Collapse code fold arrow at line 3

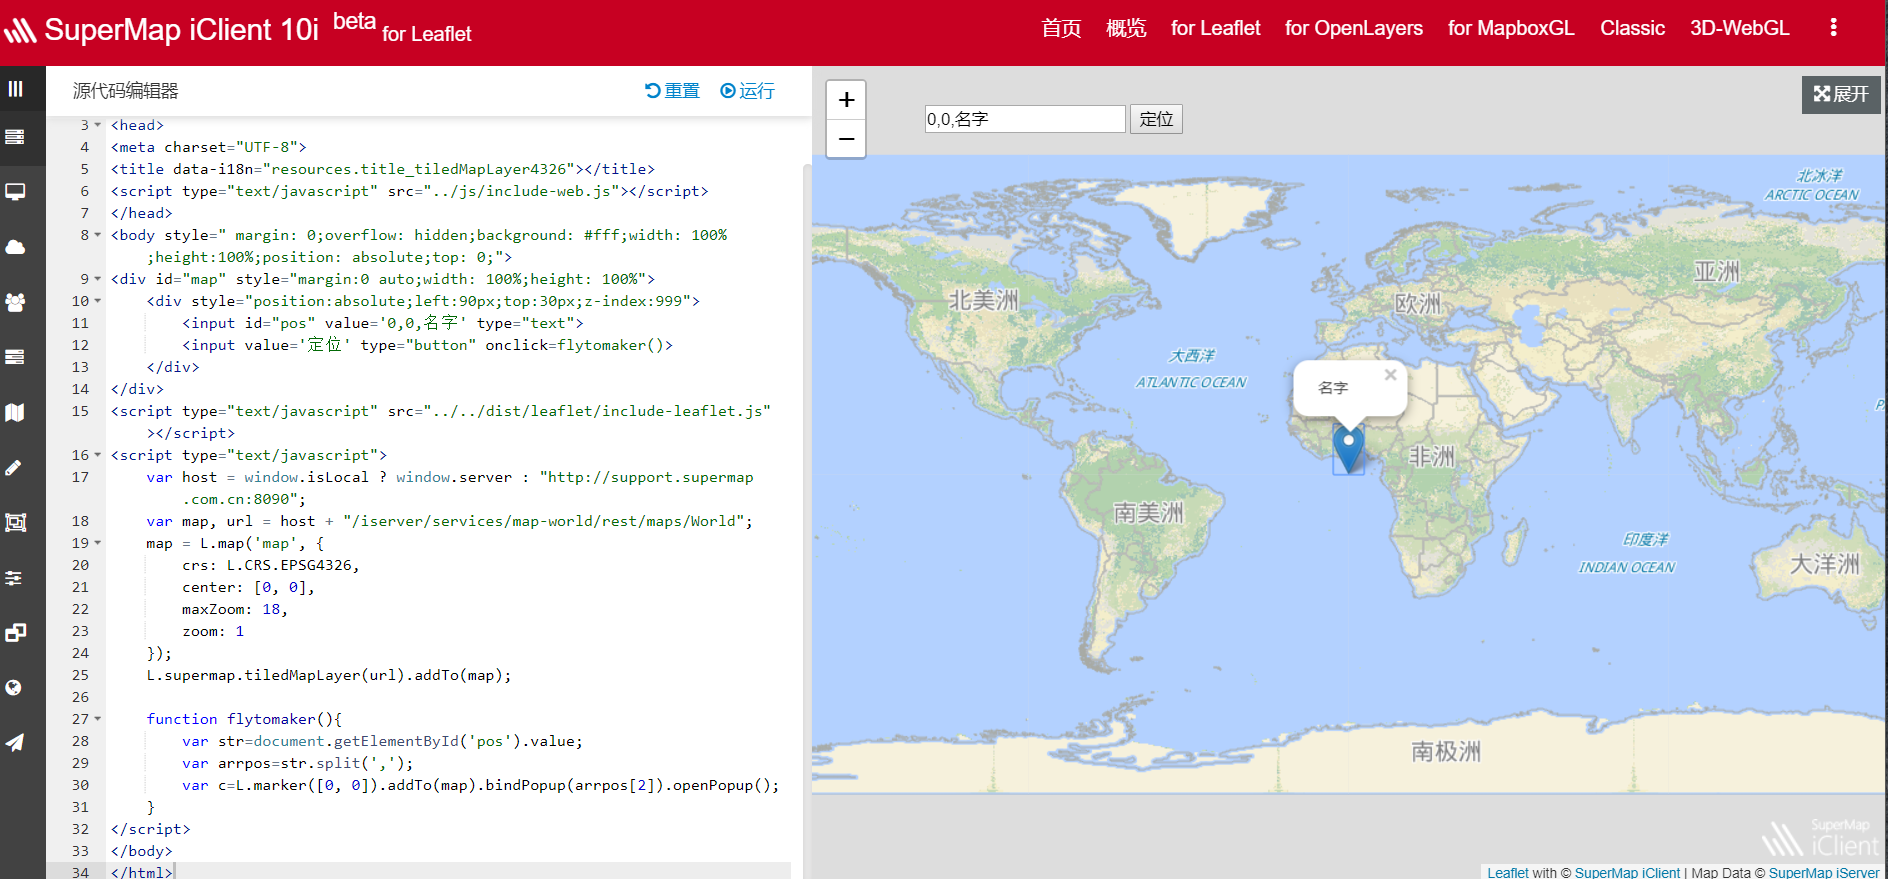point(98,125)
